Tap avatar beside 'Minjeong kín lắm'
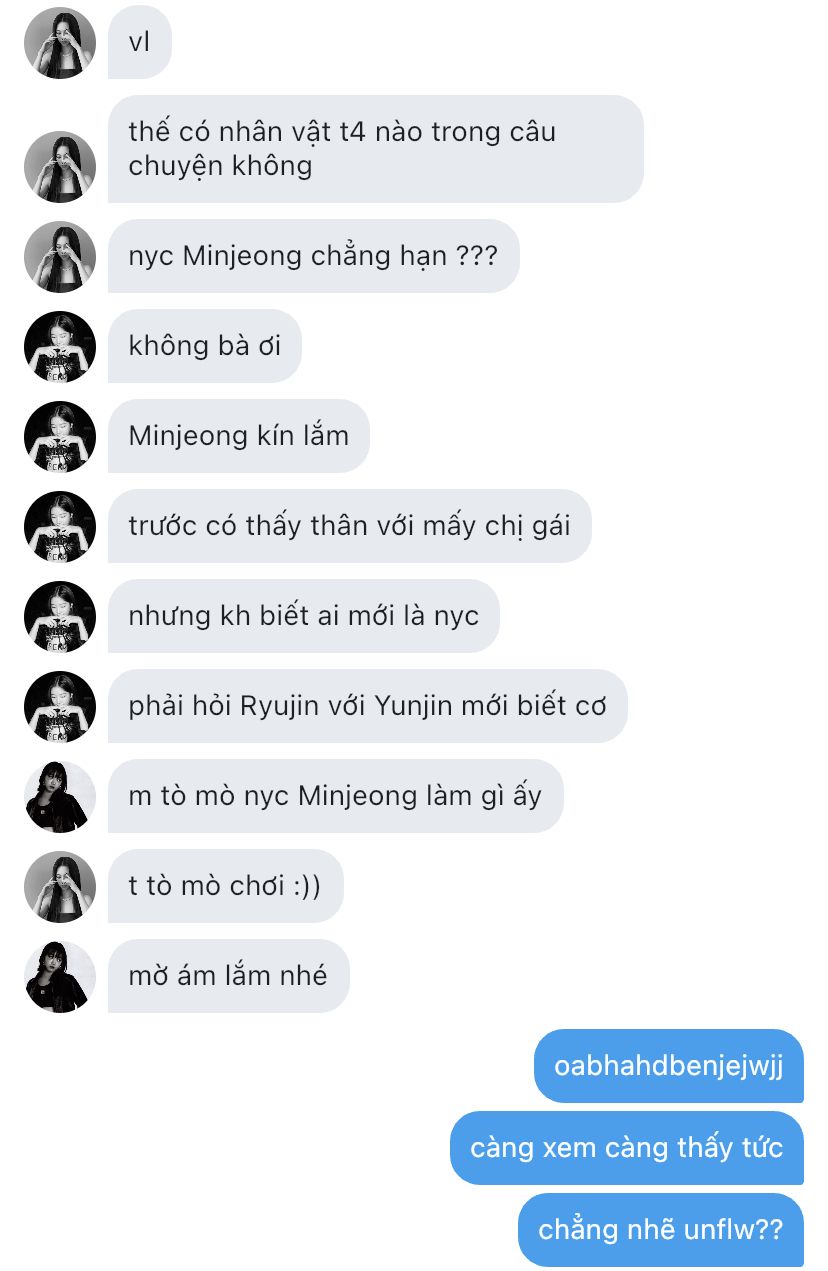Viewport: 828px width, 1271px height. 60,437
